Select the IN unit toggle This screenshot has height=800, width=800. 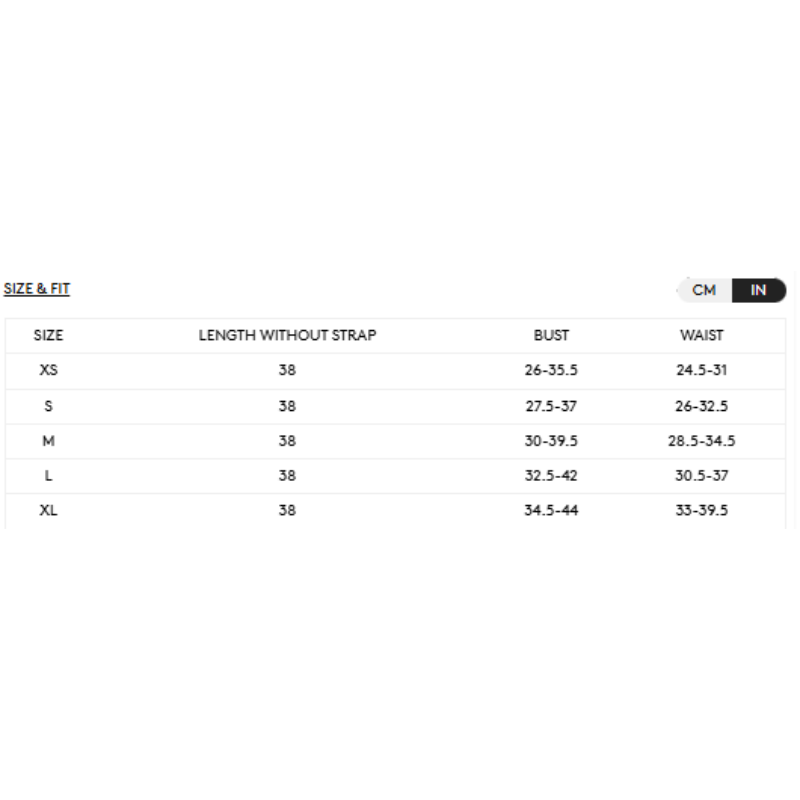(x=758, y=290)
